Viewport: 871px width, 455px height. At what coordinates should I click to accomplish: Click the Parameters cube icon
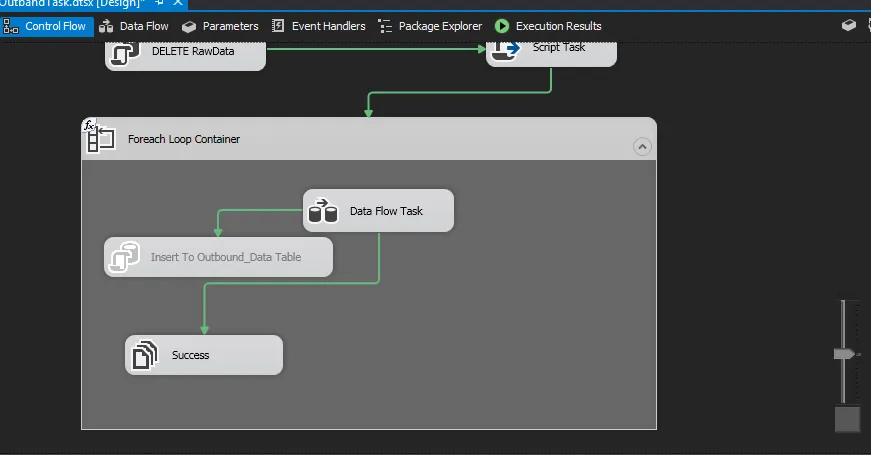pos(189,26)
